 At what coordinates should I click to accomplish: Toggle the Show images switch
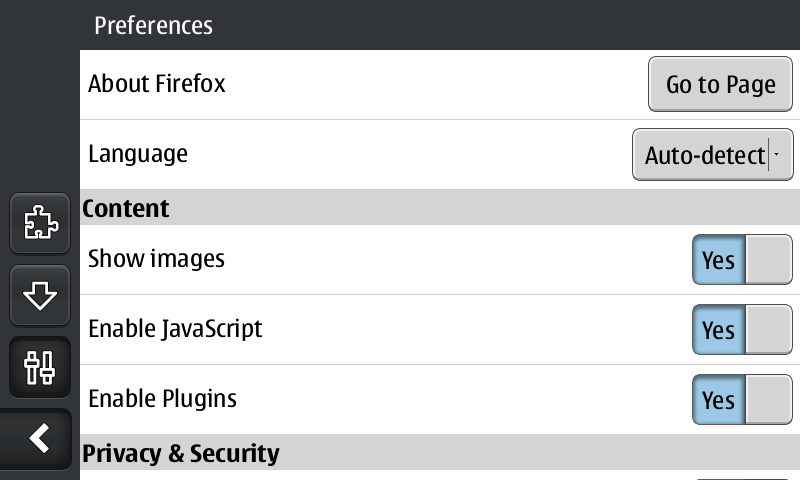(742, 260)
